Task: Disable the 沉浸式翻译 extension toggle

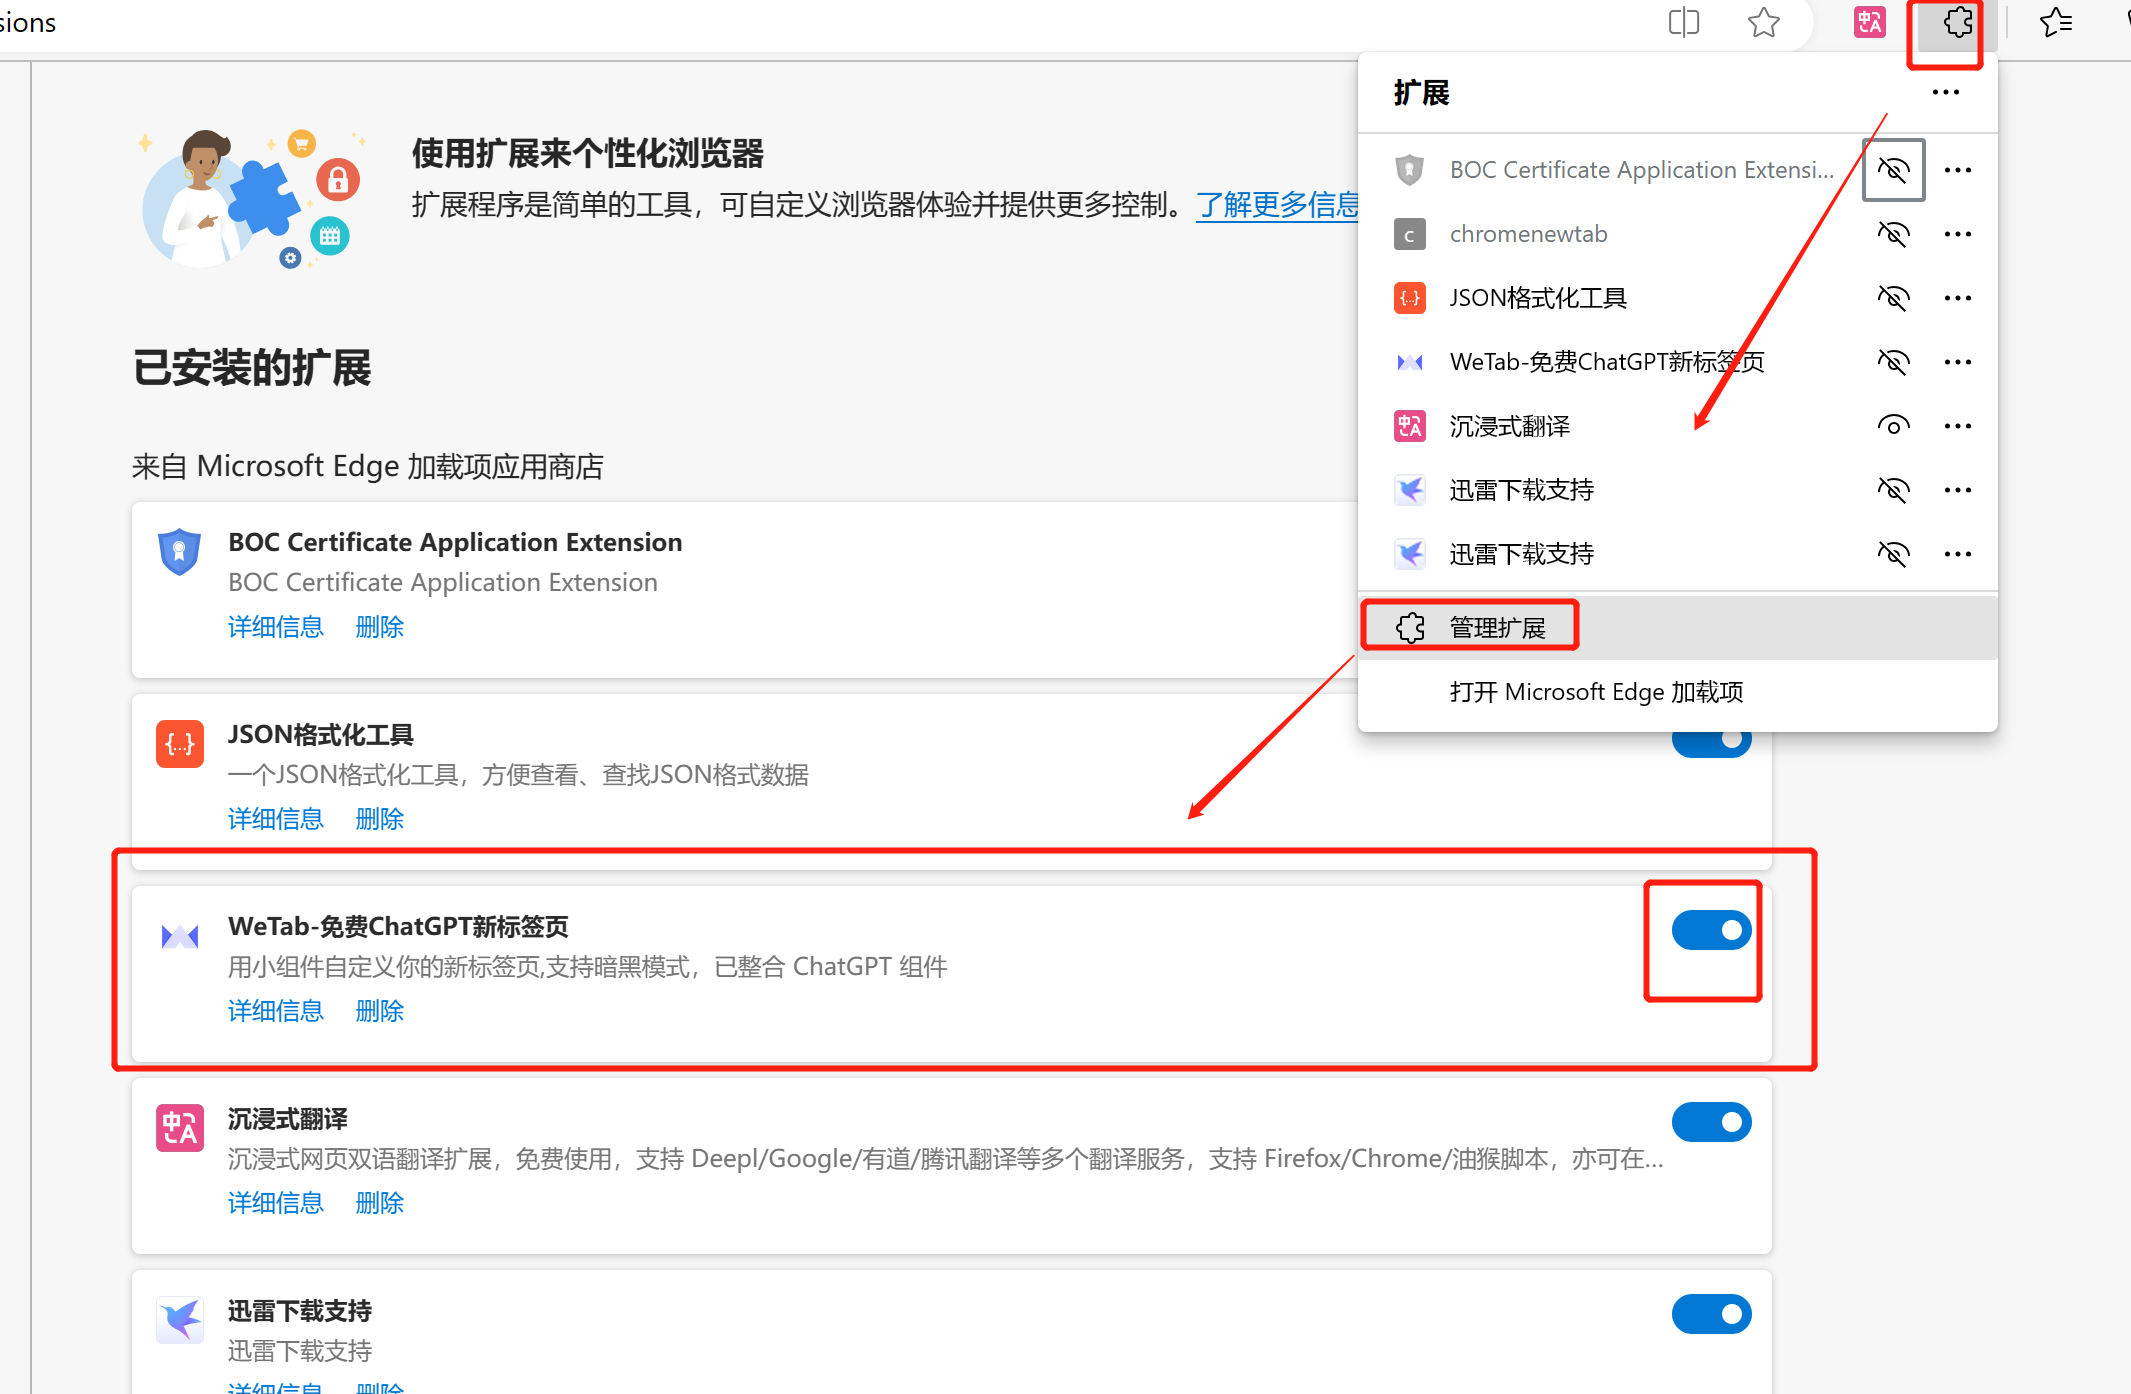Action: coord(1712,1122)
